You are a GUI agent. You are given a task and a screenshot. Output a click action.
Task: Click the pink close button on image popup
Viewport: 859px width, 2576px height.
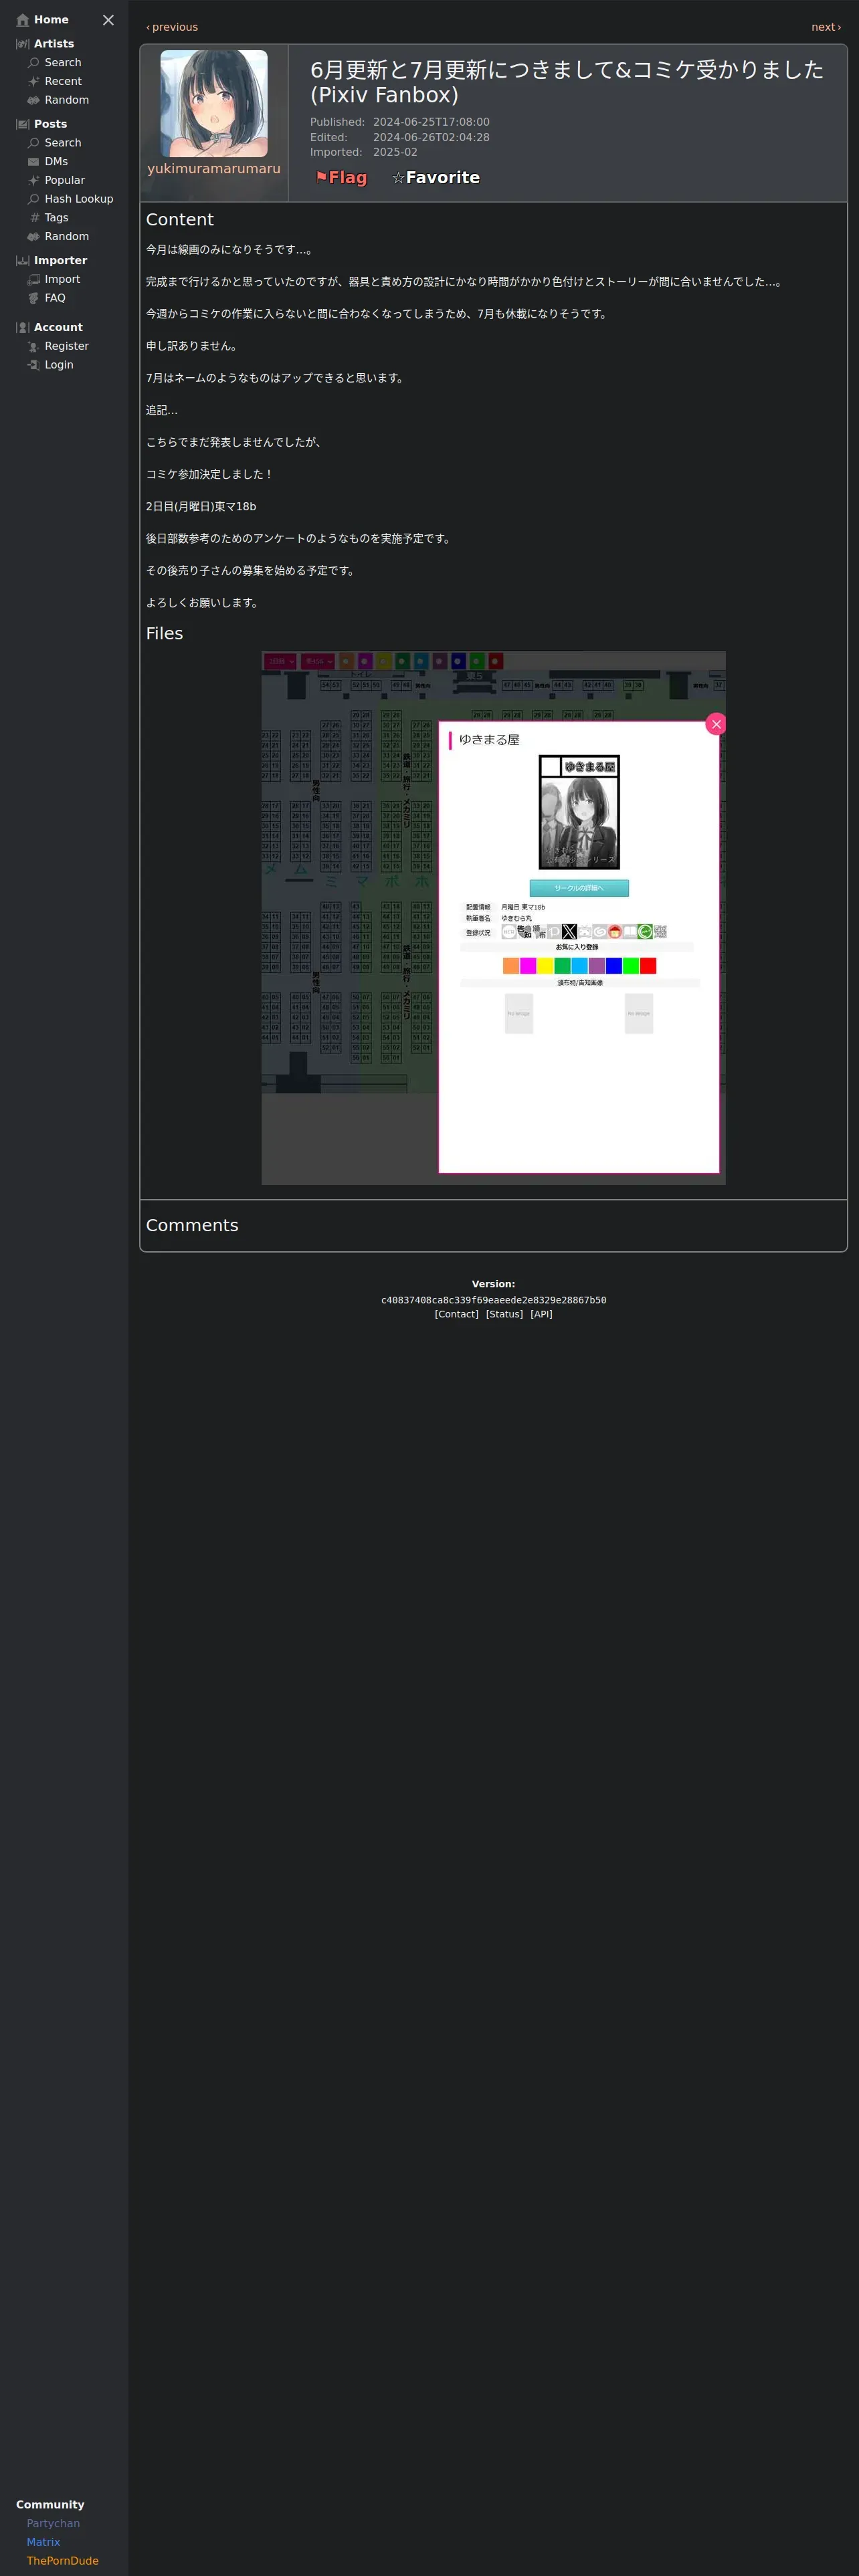(x=715, y=724)
